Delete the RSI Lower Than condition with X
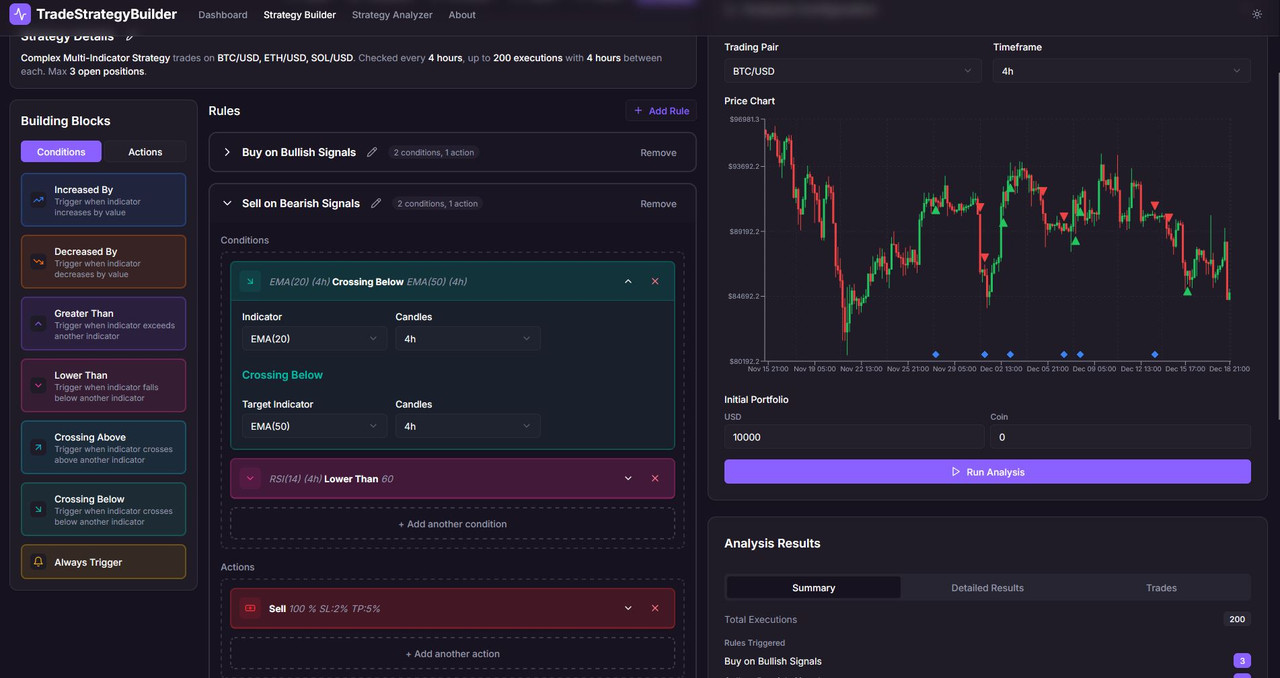 [655, 479]
